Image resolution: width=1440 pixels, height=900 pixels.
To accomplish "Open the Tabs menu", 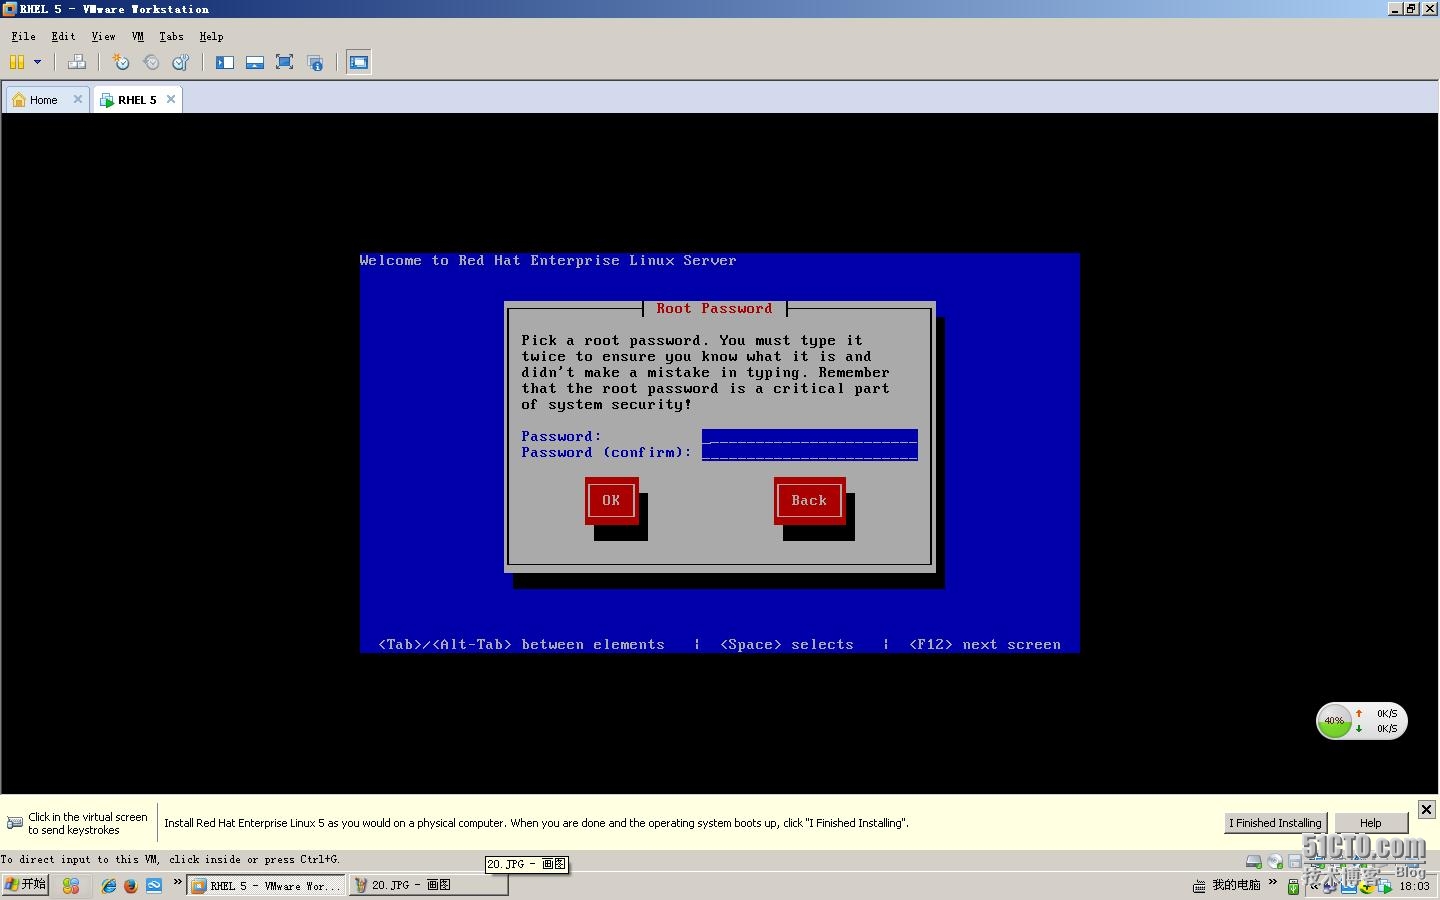I will [171, 36].
